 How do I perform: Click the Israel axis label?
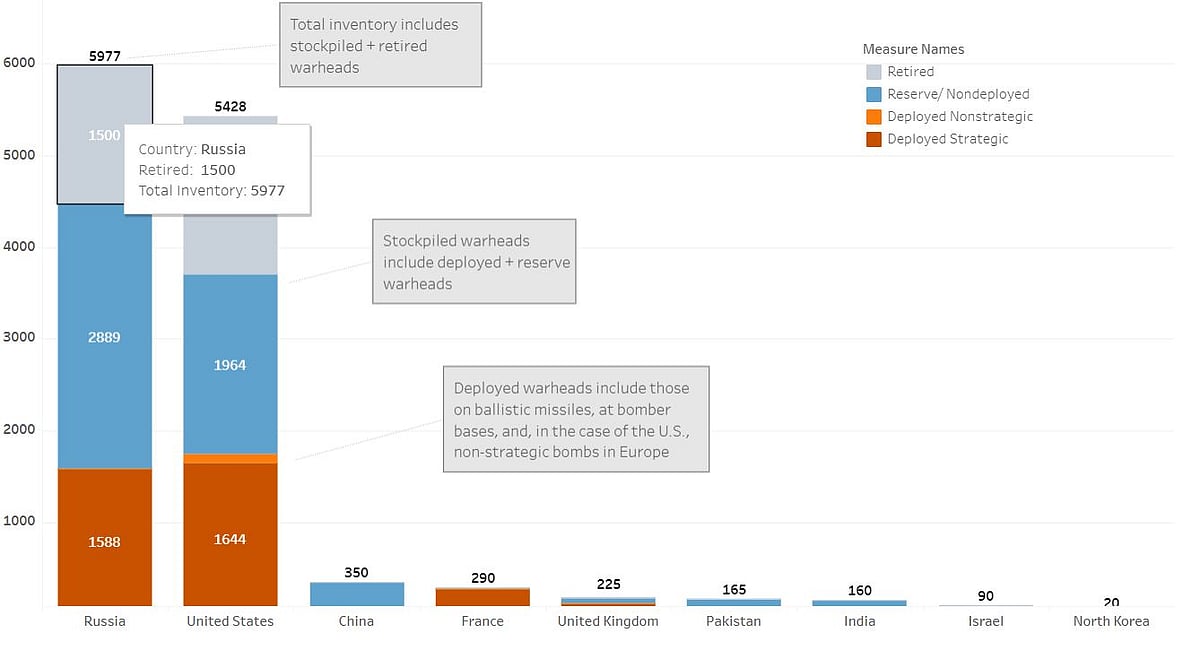coord(985,621)
